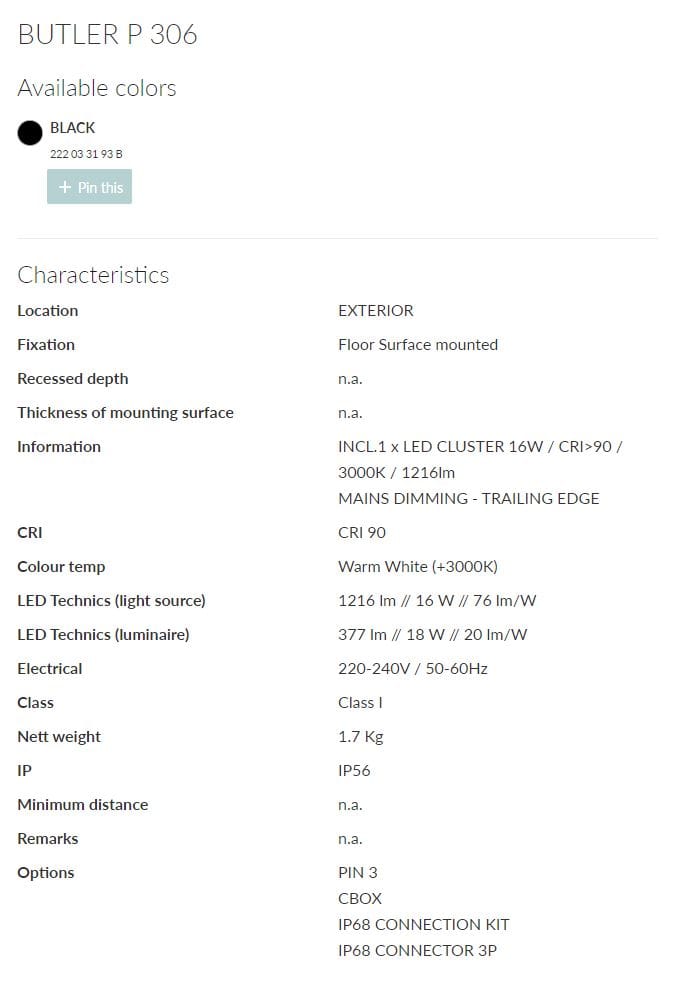Image resolution: width=675 pixels, height=982 pixels.
Task: Click the Class I value
Action: click(360, 703)
